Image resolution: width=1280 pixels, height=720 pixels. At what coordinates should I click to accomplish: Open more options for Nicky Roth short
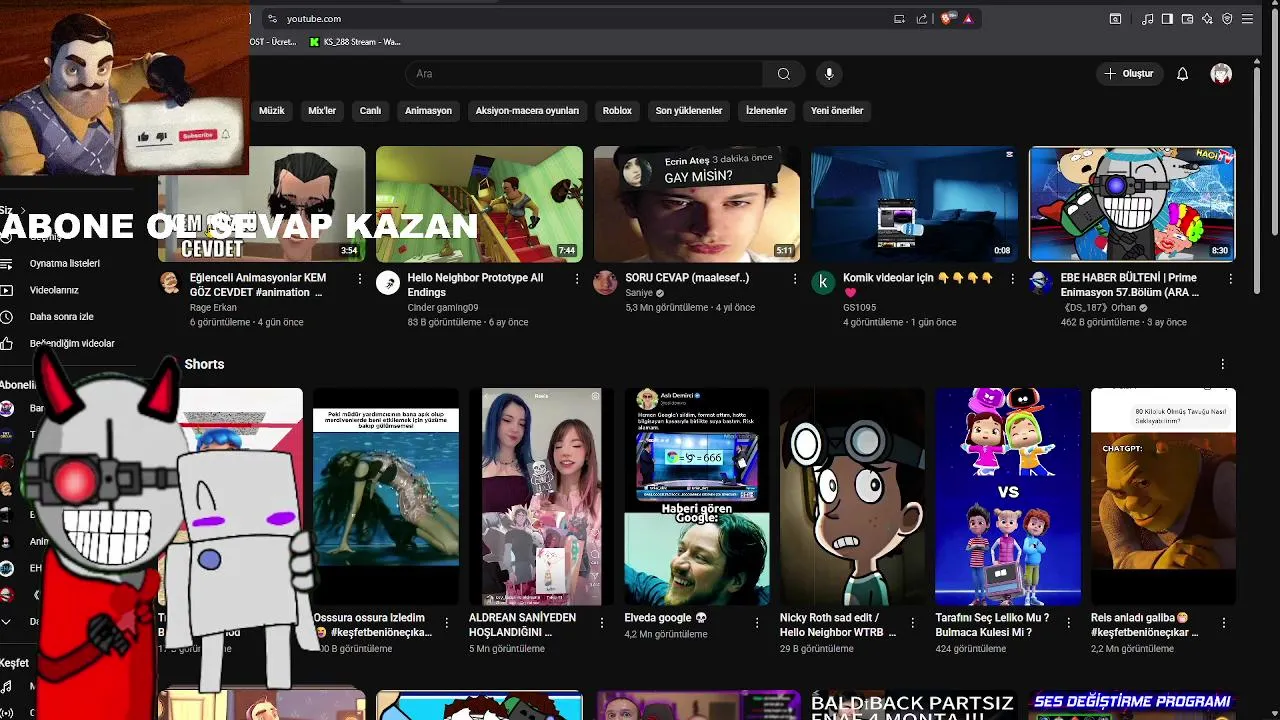913,623
